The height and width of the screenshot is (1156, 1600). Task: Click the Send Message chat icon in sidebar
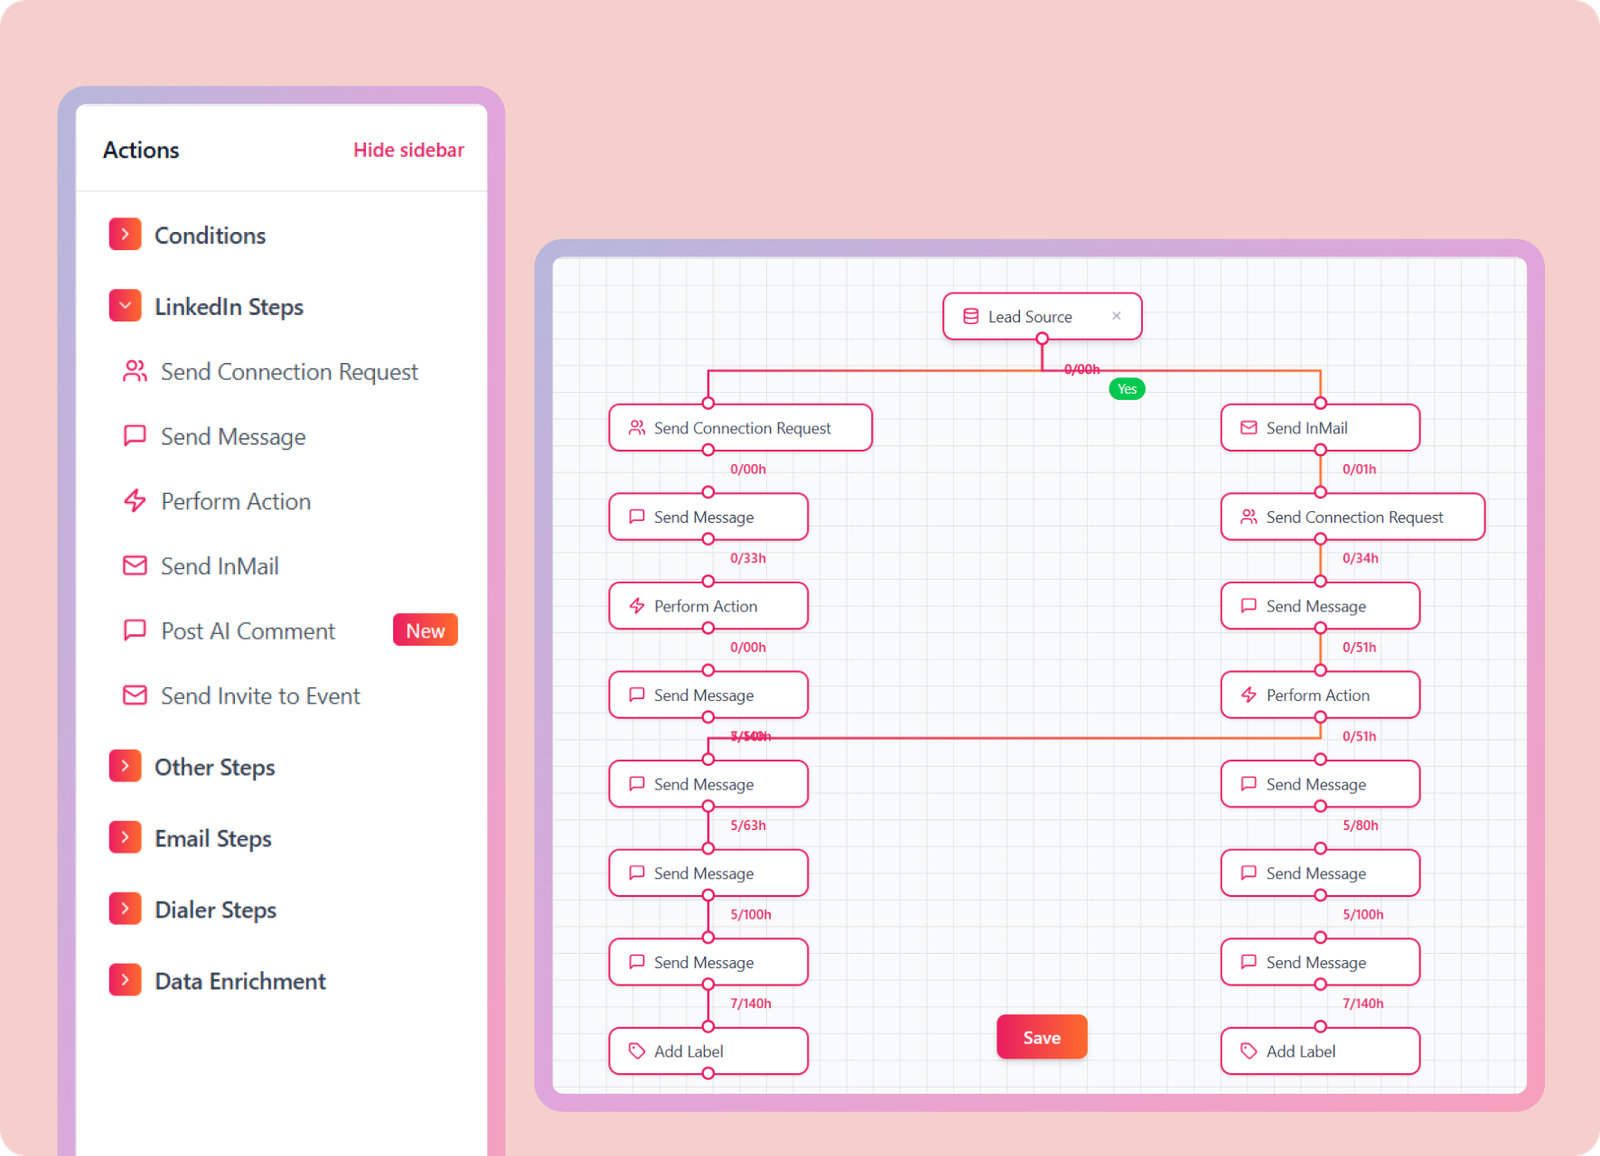tap(134, 436)
